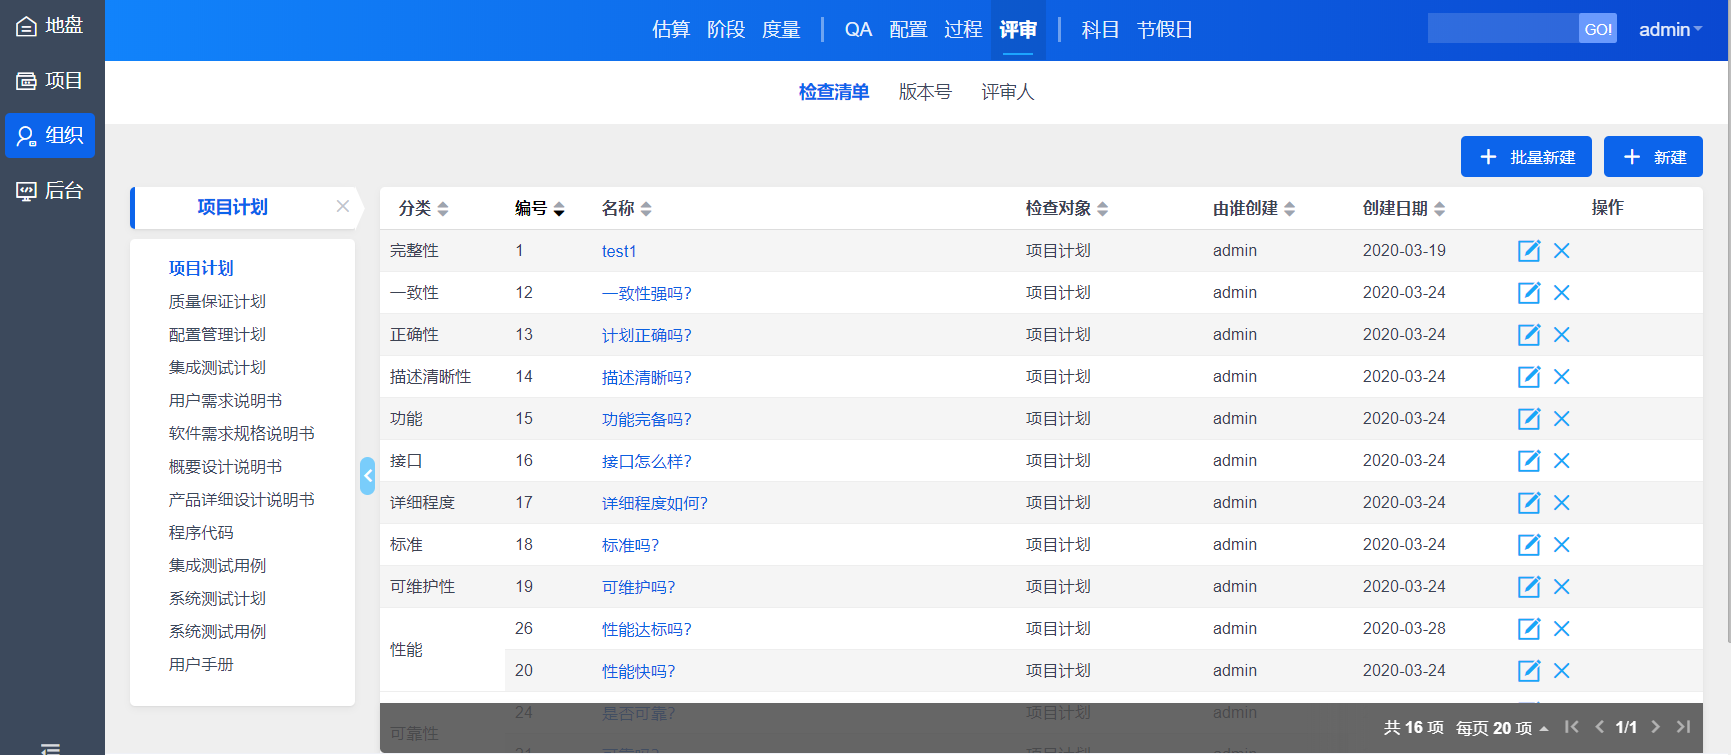The width and height of the screenshot is (1731, 755).
Task: Switch to the 检查清单 tab
Action: 834,92
